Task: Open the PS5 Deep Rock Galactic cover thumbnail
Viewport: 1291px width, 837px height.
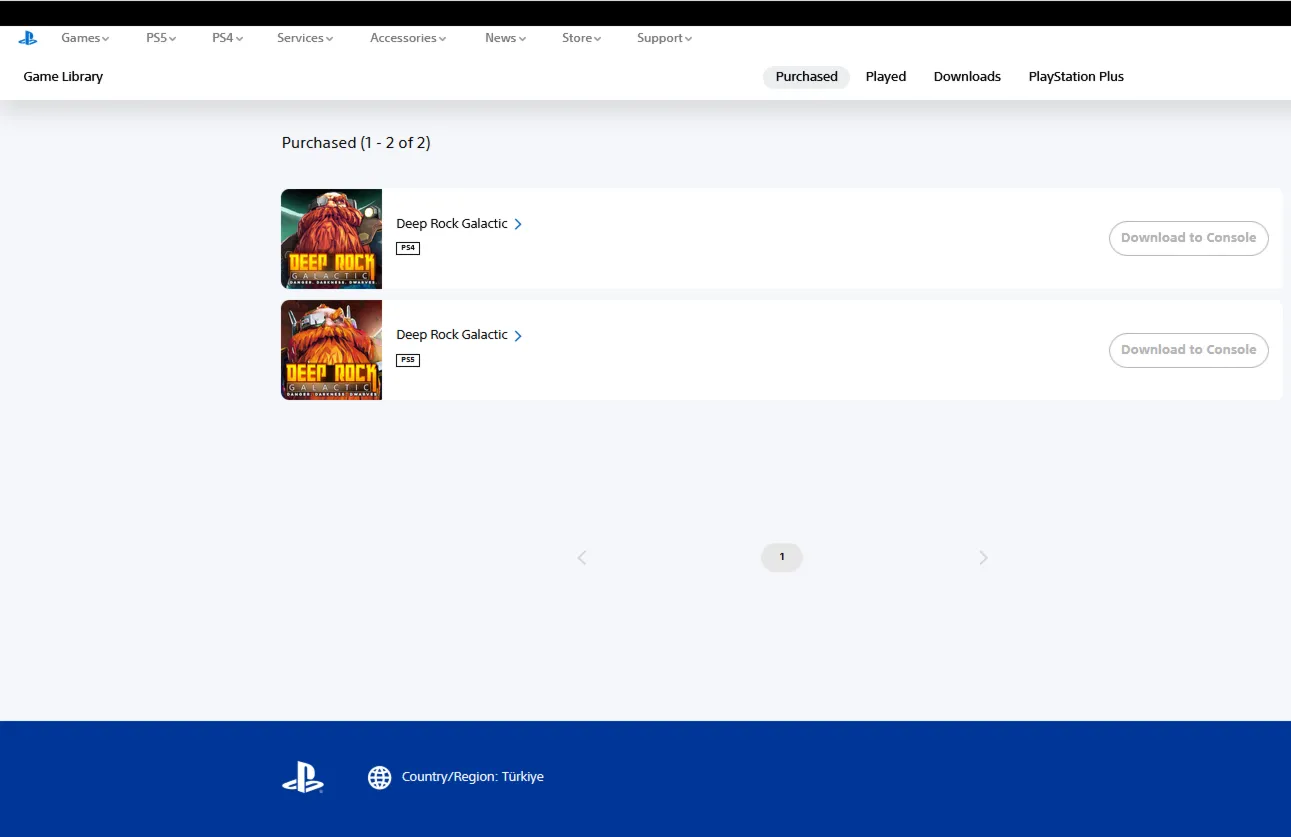Action: pyautogui.click(x=331, y=350)
